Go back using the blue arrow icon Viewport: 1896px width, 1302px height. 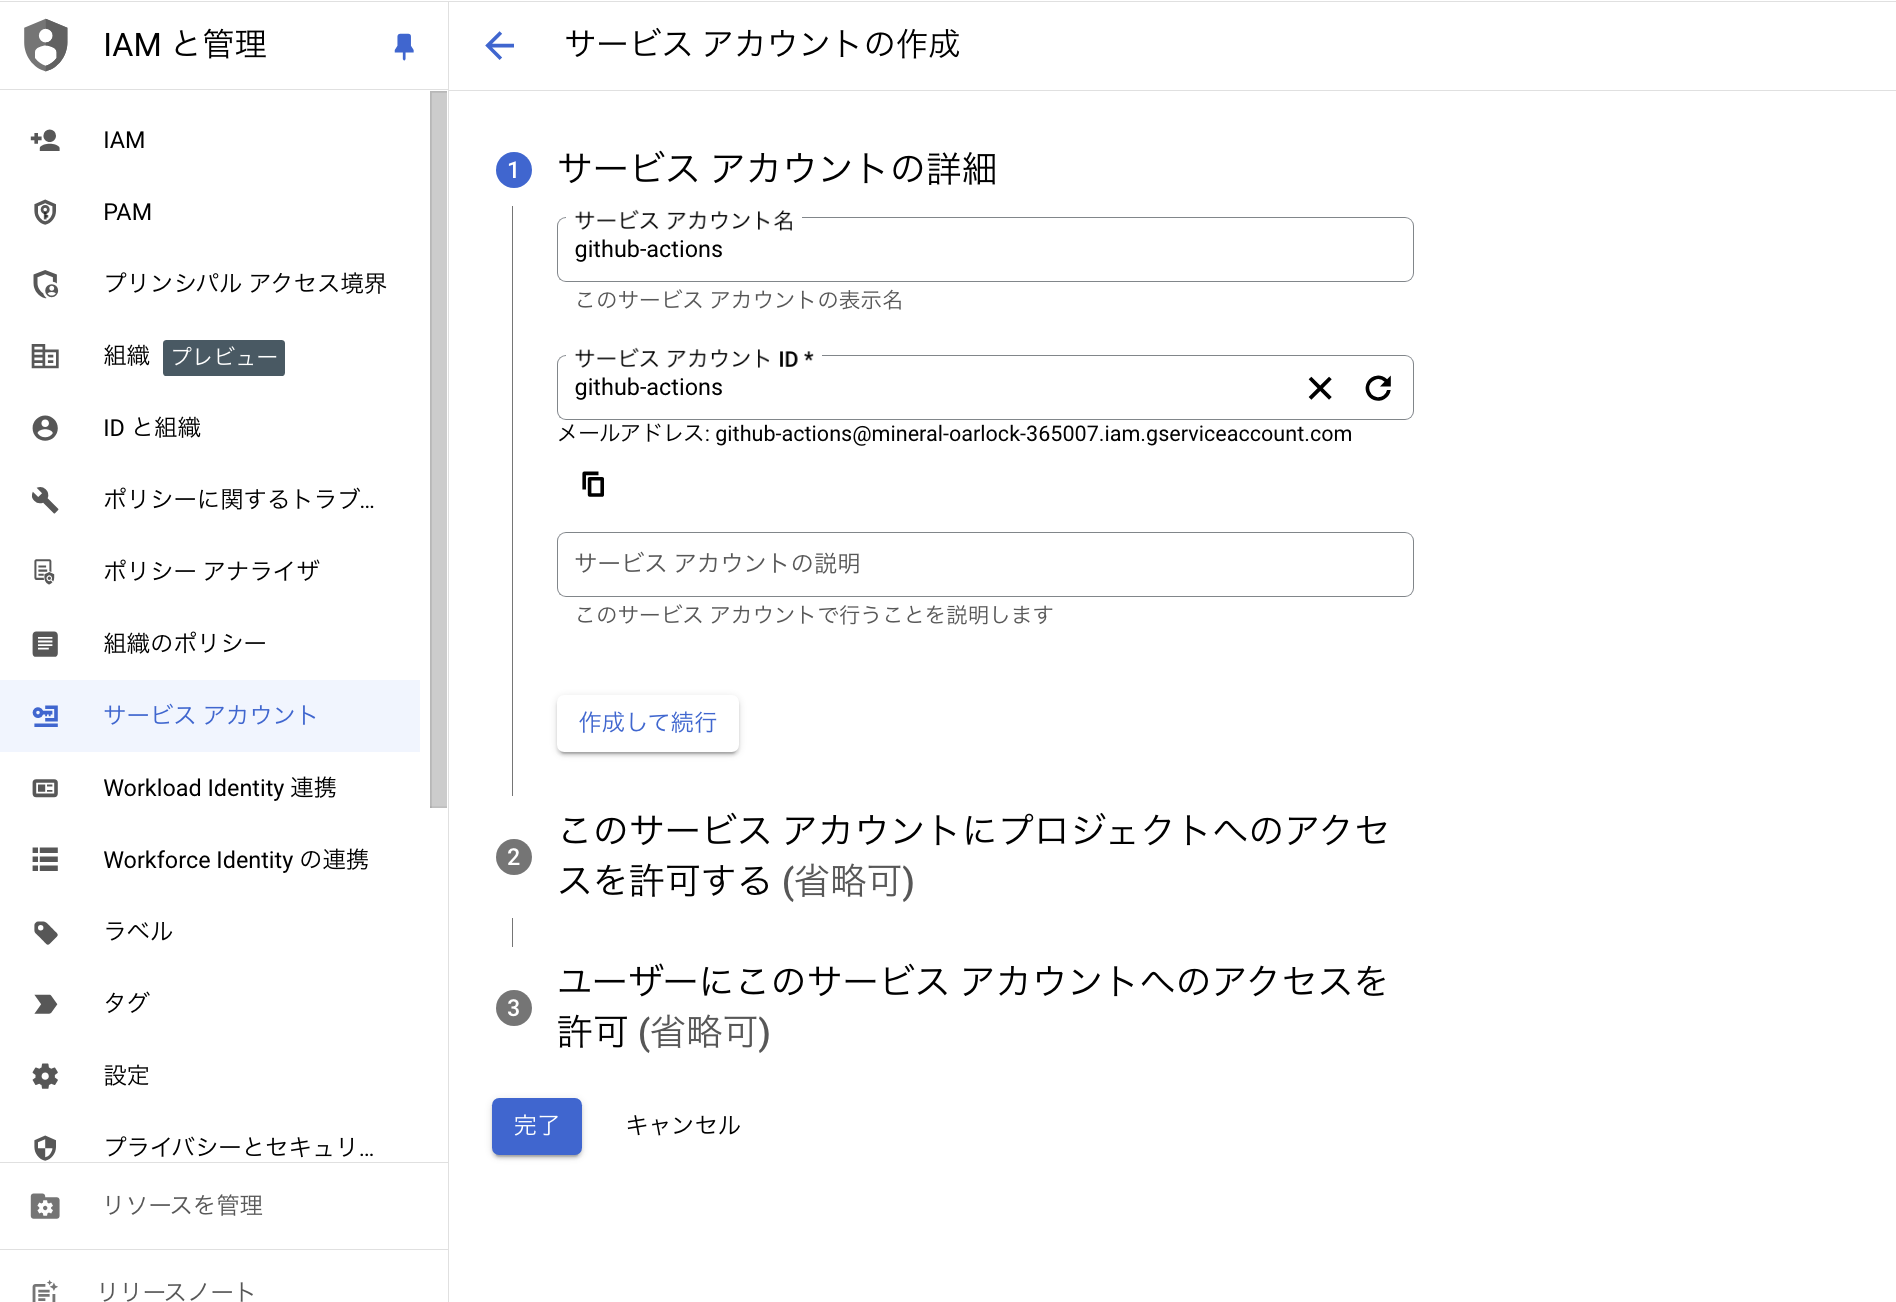[499, 45]
